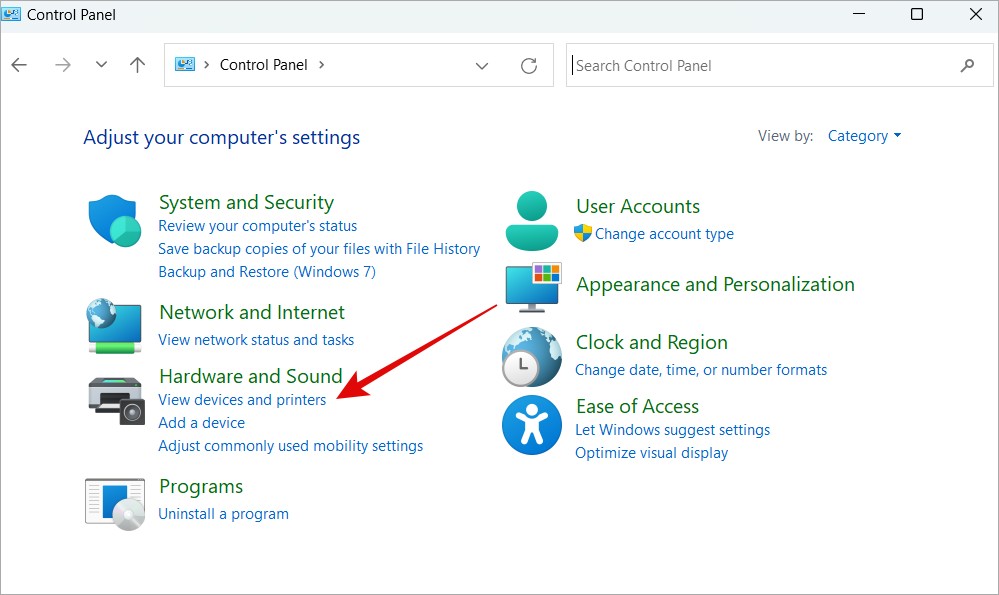Open the Programs disc icon

[x=115, y=504]
